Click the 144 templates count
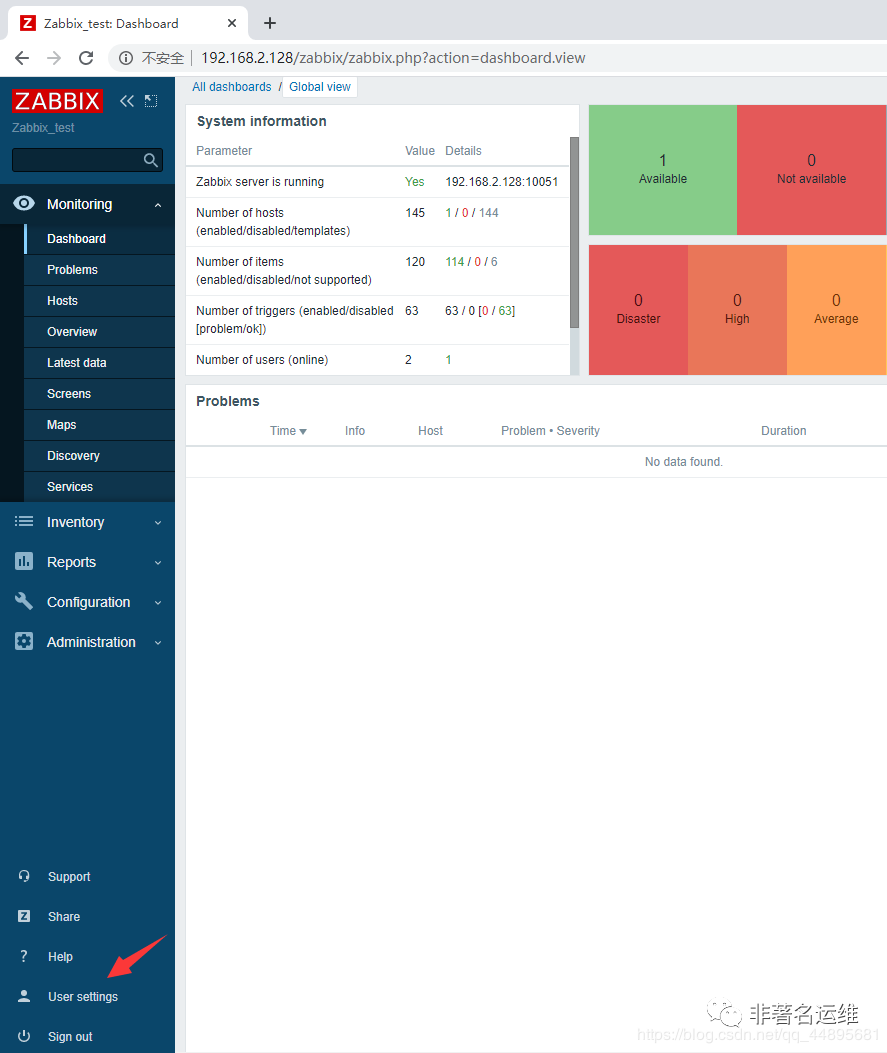 coord(489,213)
